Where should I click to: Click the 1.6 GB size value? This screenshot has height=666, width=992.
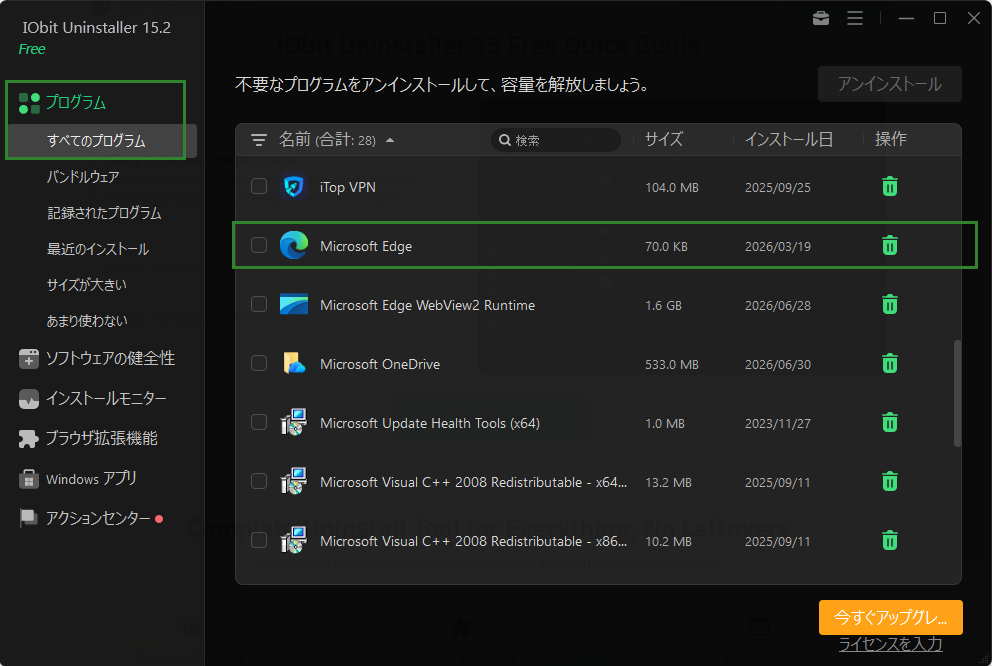point(663,305)
